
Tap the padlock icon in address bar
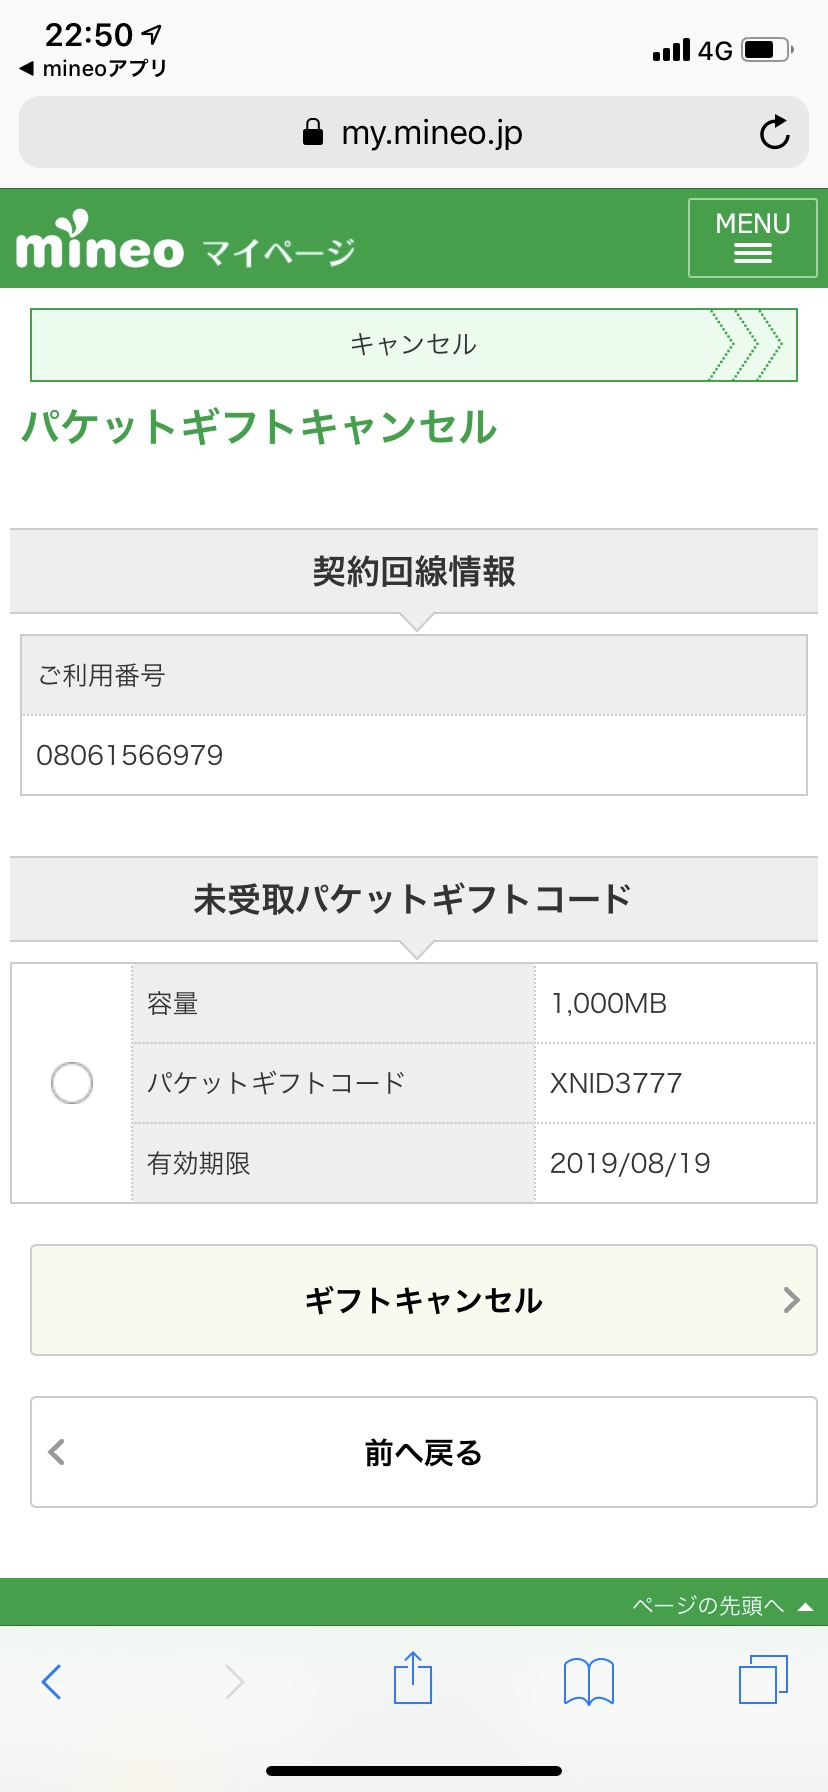pyautogui.click(x=313, y=132)
